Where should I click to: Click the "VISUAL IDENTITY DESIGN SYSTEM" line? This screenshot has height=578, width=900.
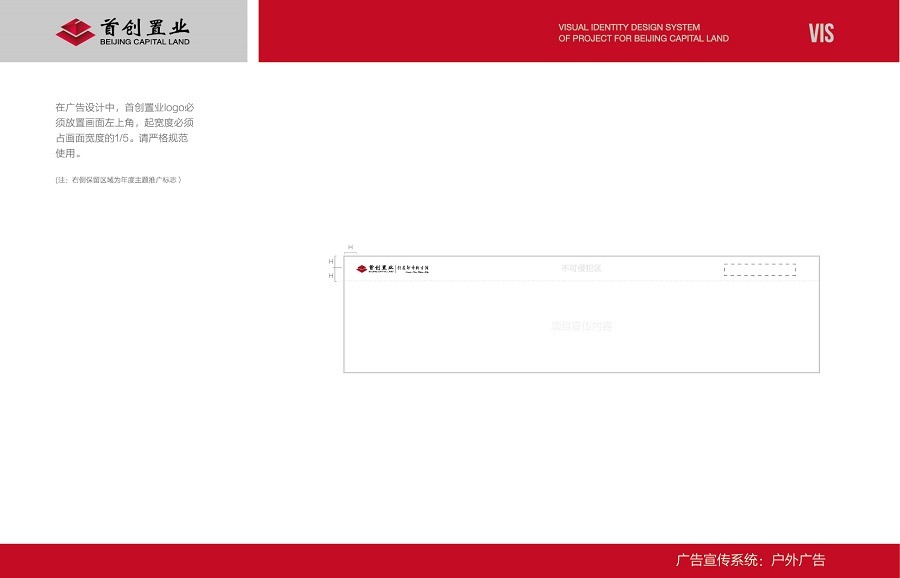click(629, 27)
